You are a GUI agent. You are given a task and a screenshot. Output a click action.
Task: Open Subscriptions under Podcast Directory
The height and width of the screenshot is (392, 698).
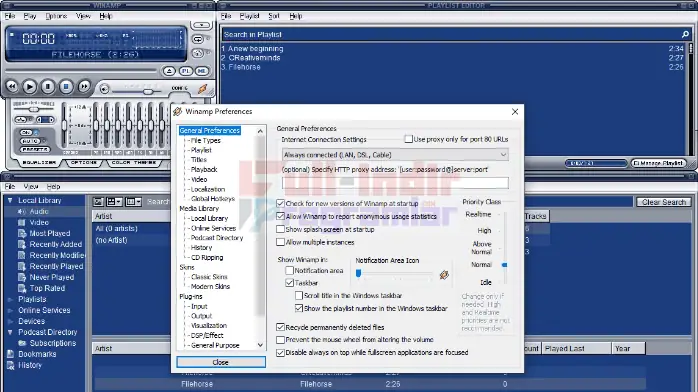point(53,343)
